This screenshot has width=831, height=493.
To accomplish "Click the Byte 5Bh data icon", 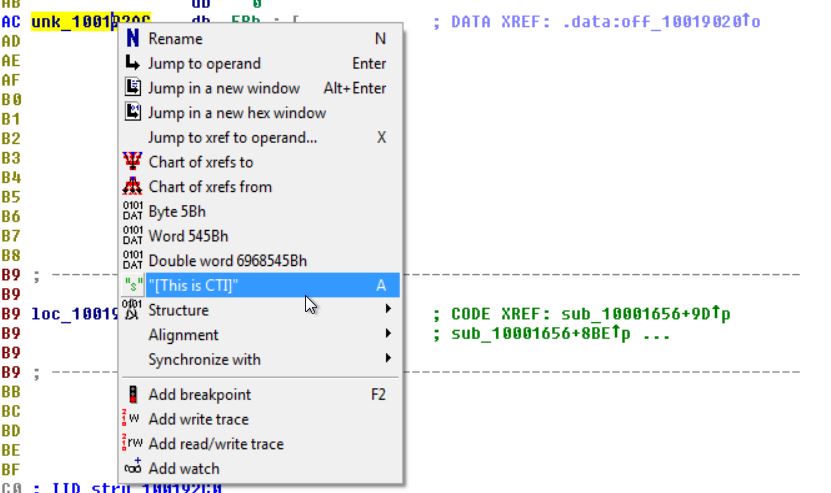I will pos(132,211).
